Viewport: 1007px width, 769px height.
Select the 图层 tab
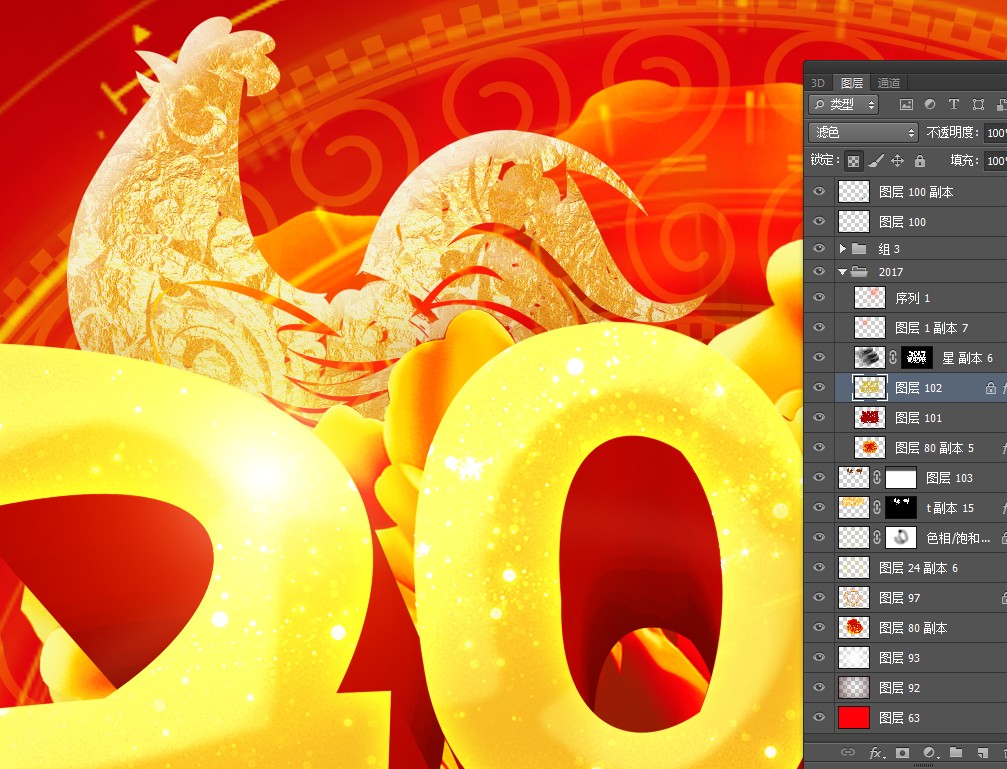coord(852,83)
